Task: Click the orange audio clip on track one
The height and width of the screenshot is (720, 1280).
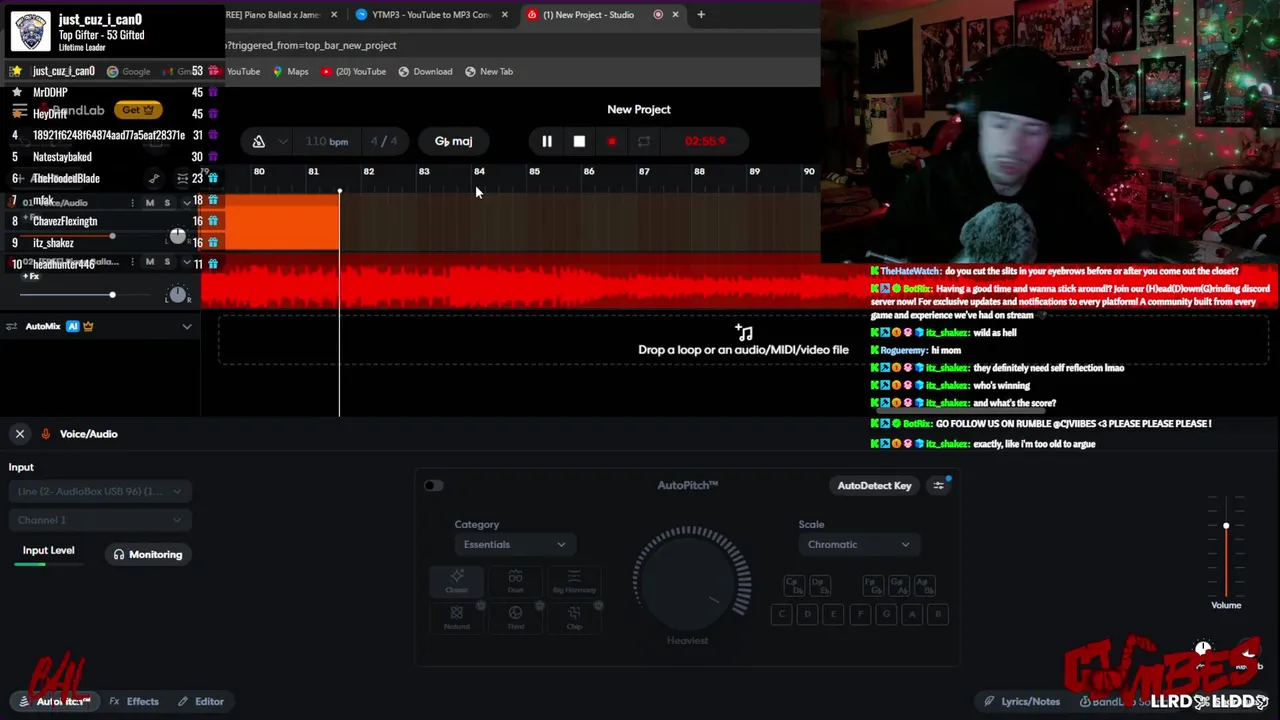Action: pos(270,222)
